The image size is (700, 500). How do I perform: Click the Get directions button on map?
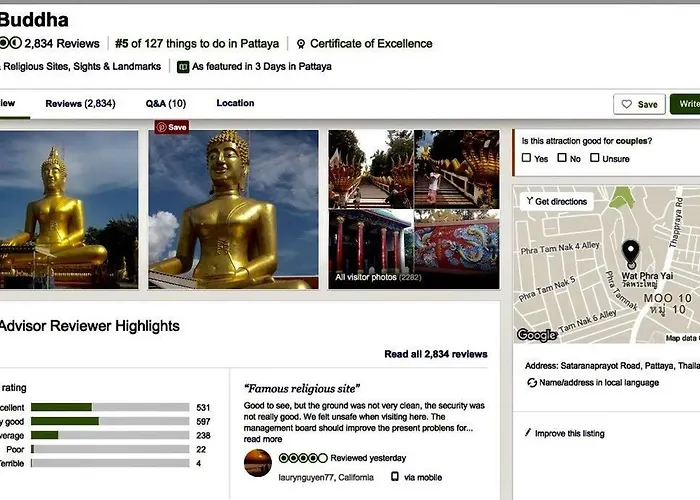[x=557, y=201]
